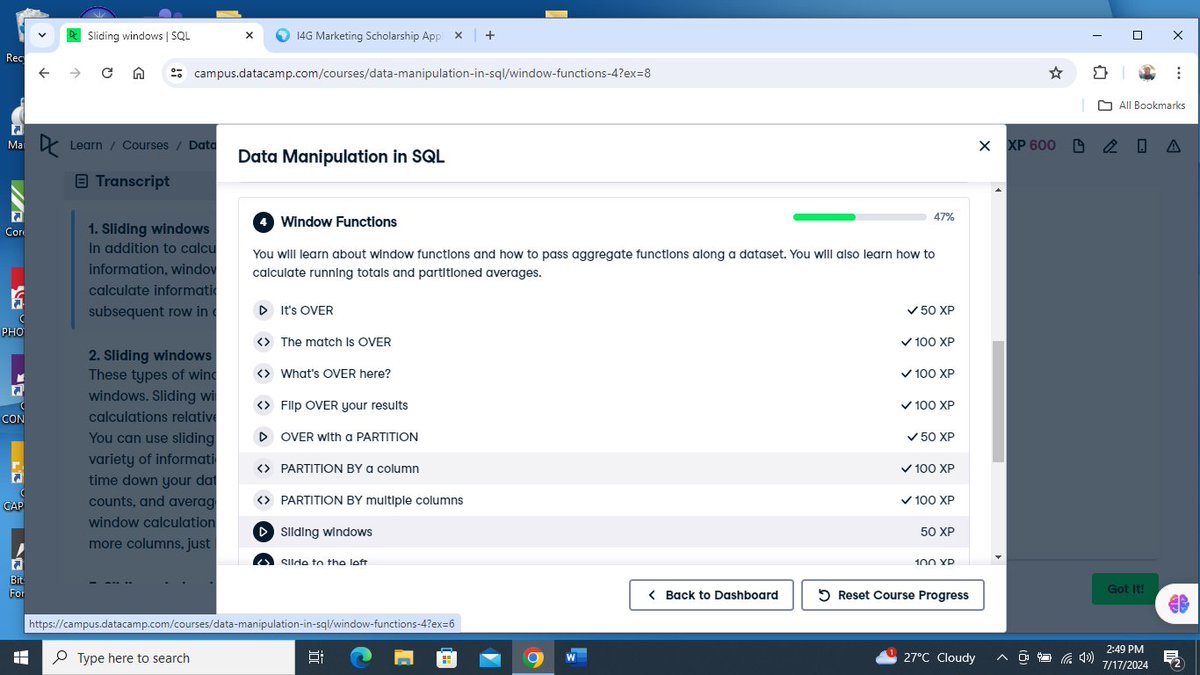This screenshot has height=675, width=1200.
Task: Click the code icon beside What's OVER here?
Action: [263, 374]
